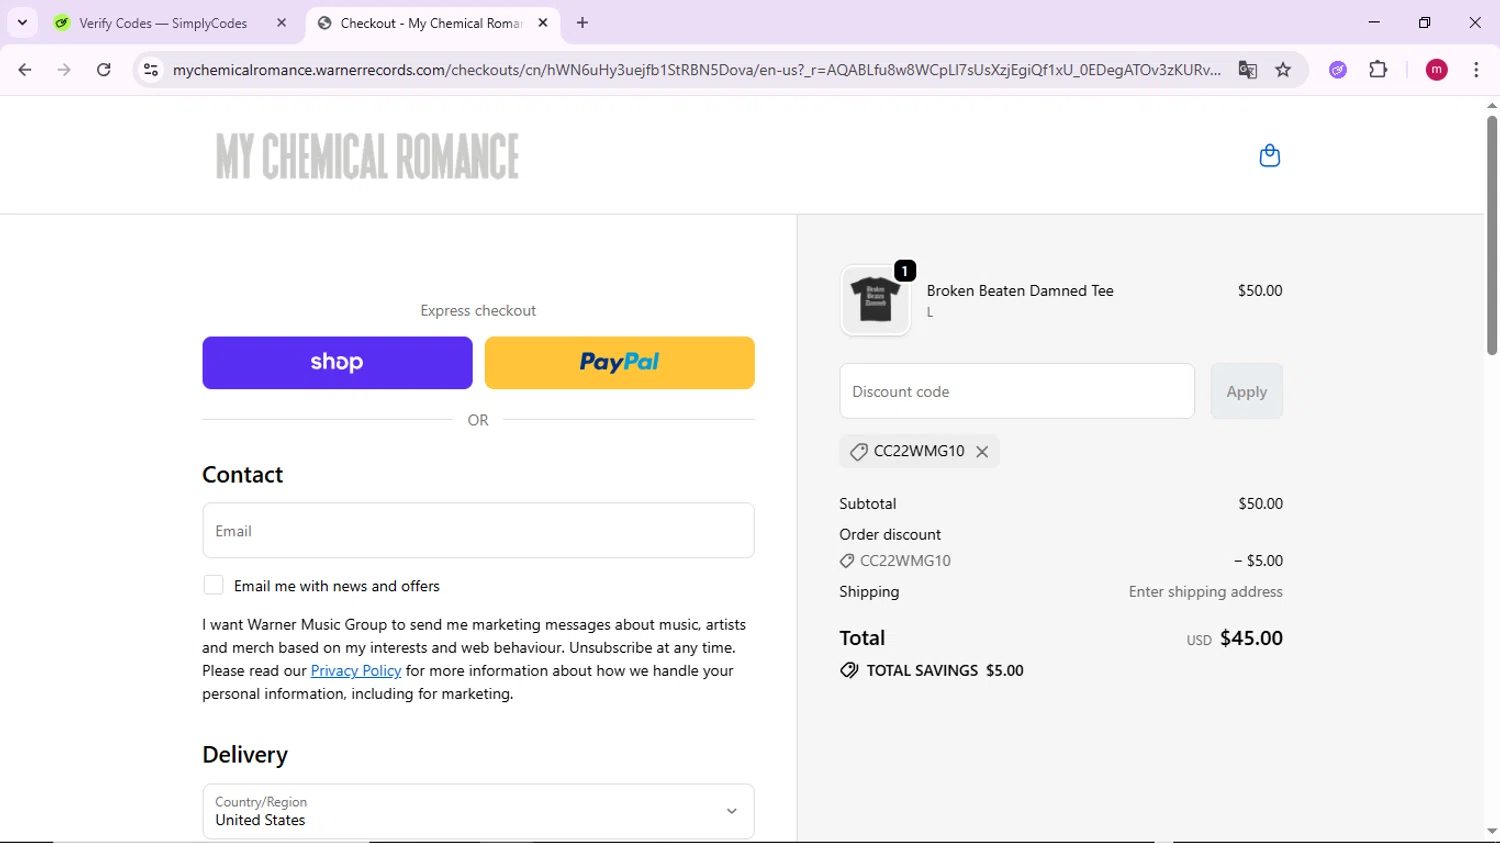Image resolution: width=1500 pixels, height=843 pixels.
Task: Click Enter shipping address text
Action: pos(1206,592)
